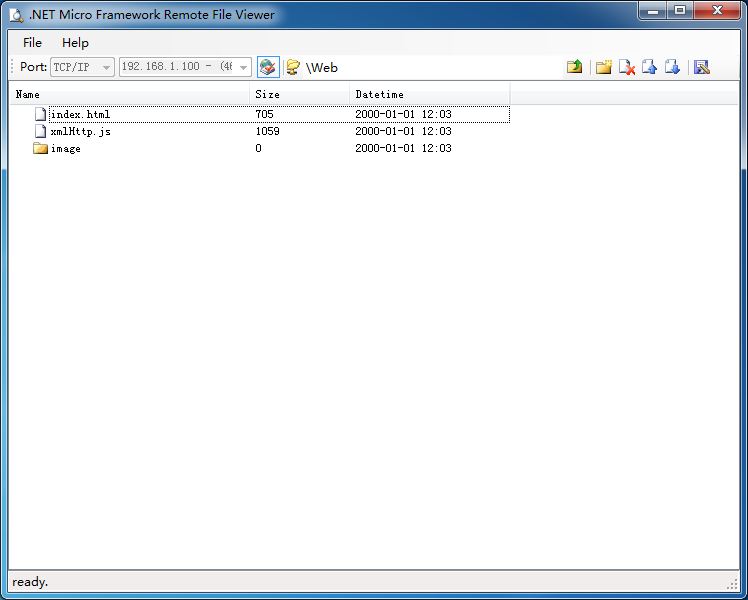Open the Help menu
Image resolution: width=748 pixels, height=600 pixels.
coord(75,42)
